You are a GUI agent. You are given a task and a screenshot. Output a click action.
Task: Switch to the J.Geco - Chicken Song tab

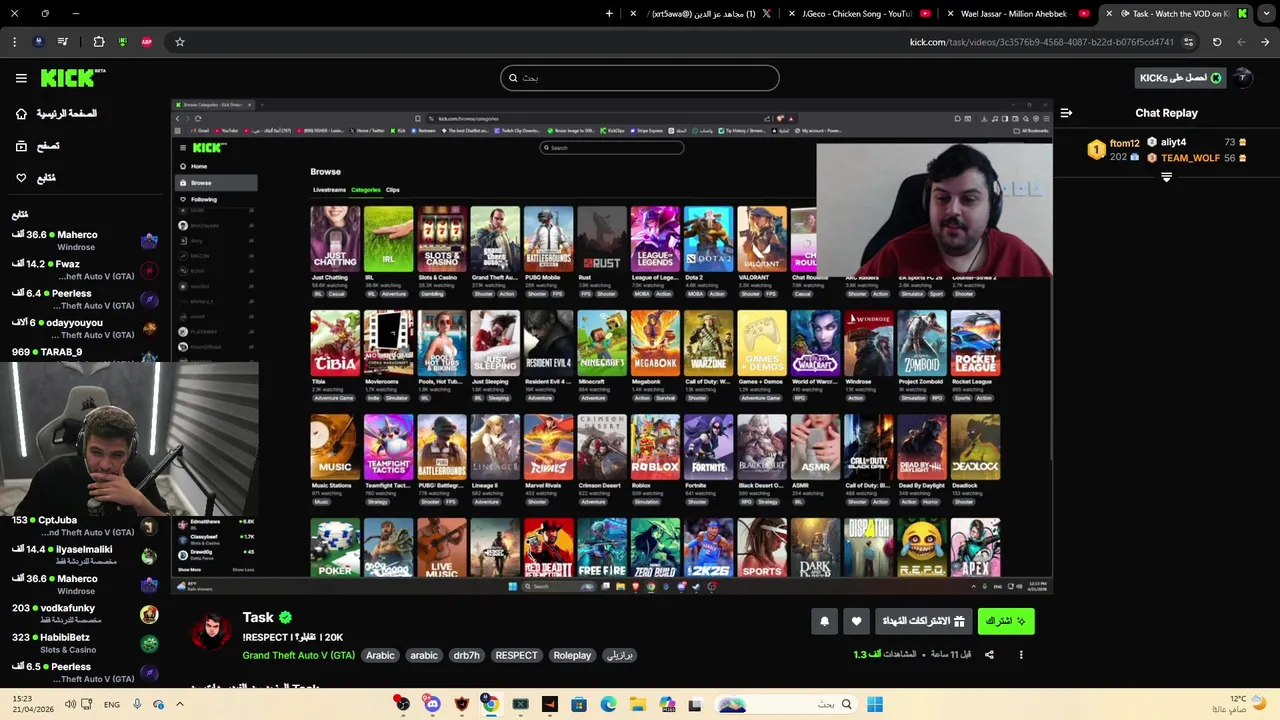(x=859, y=14)
